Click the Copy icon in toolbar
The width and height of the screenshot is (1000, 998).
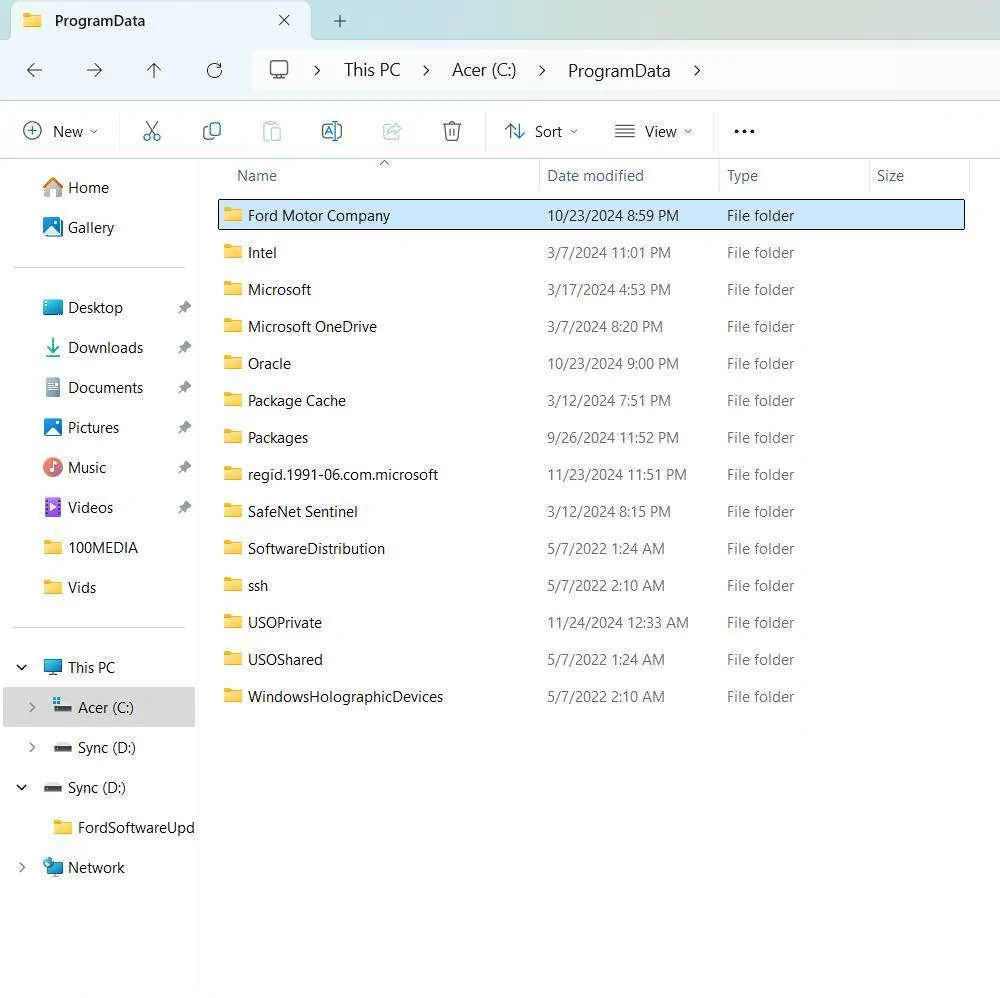(212, 131)
